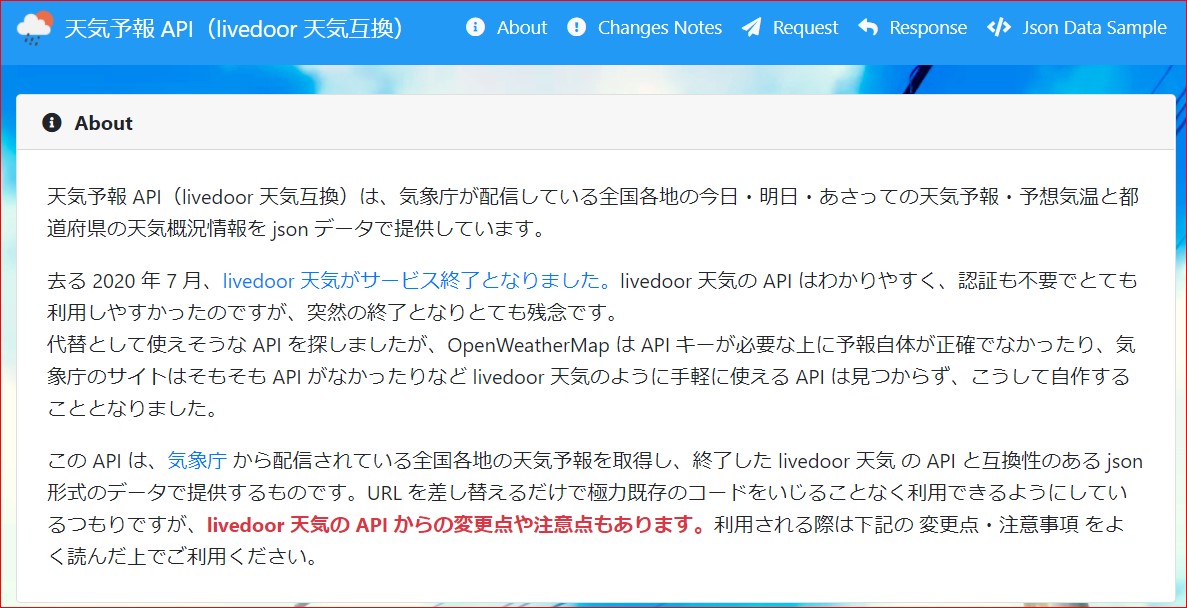
Task: Click the text 道府県の天気概況情報を json データで提供しています。
Action: (x=296, y=229)
